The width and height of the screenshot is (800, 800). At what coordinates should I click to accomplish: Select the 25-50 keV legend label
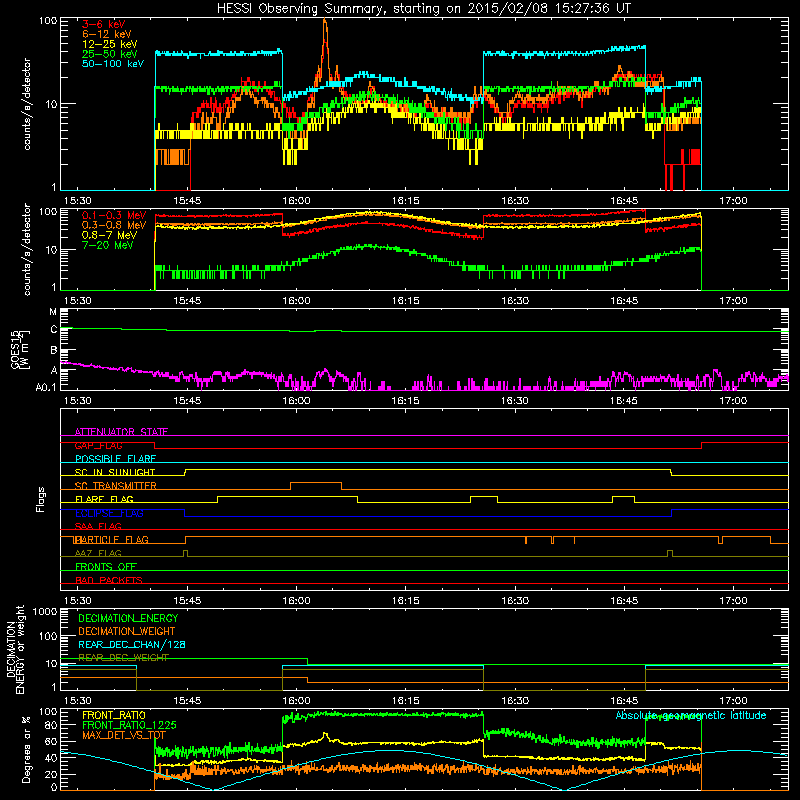point(109,54)
